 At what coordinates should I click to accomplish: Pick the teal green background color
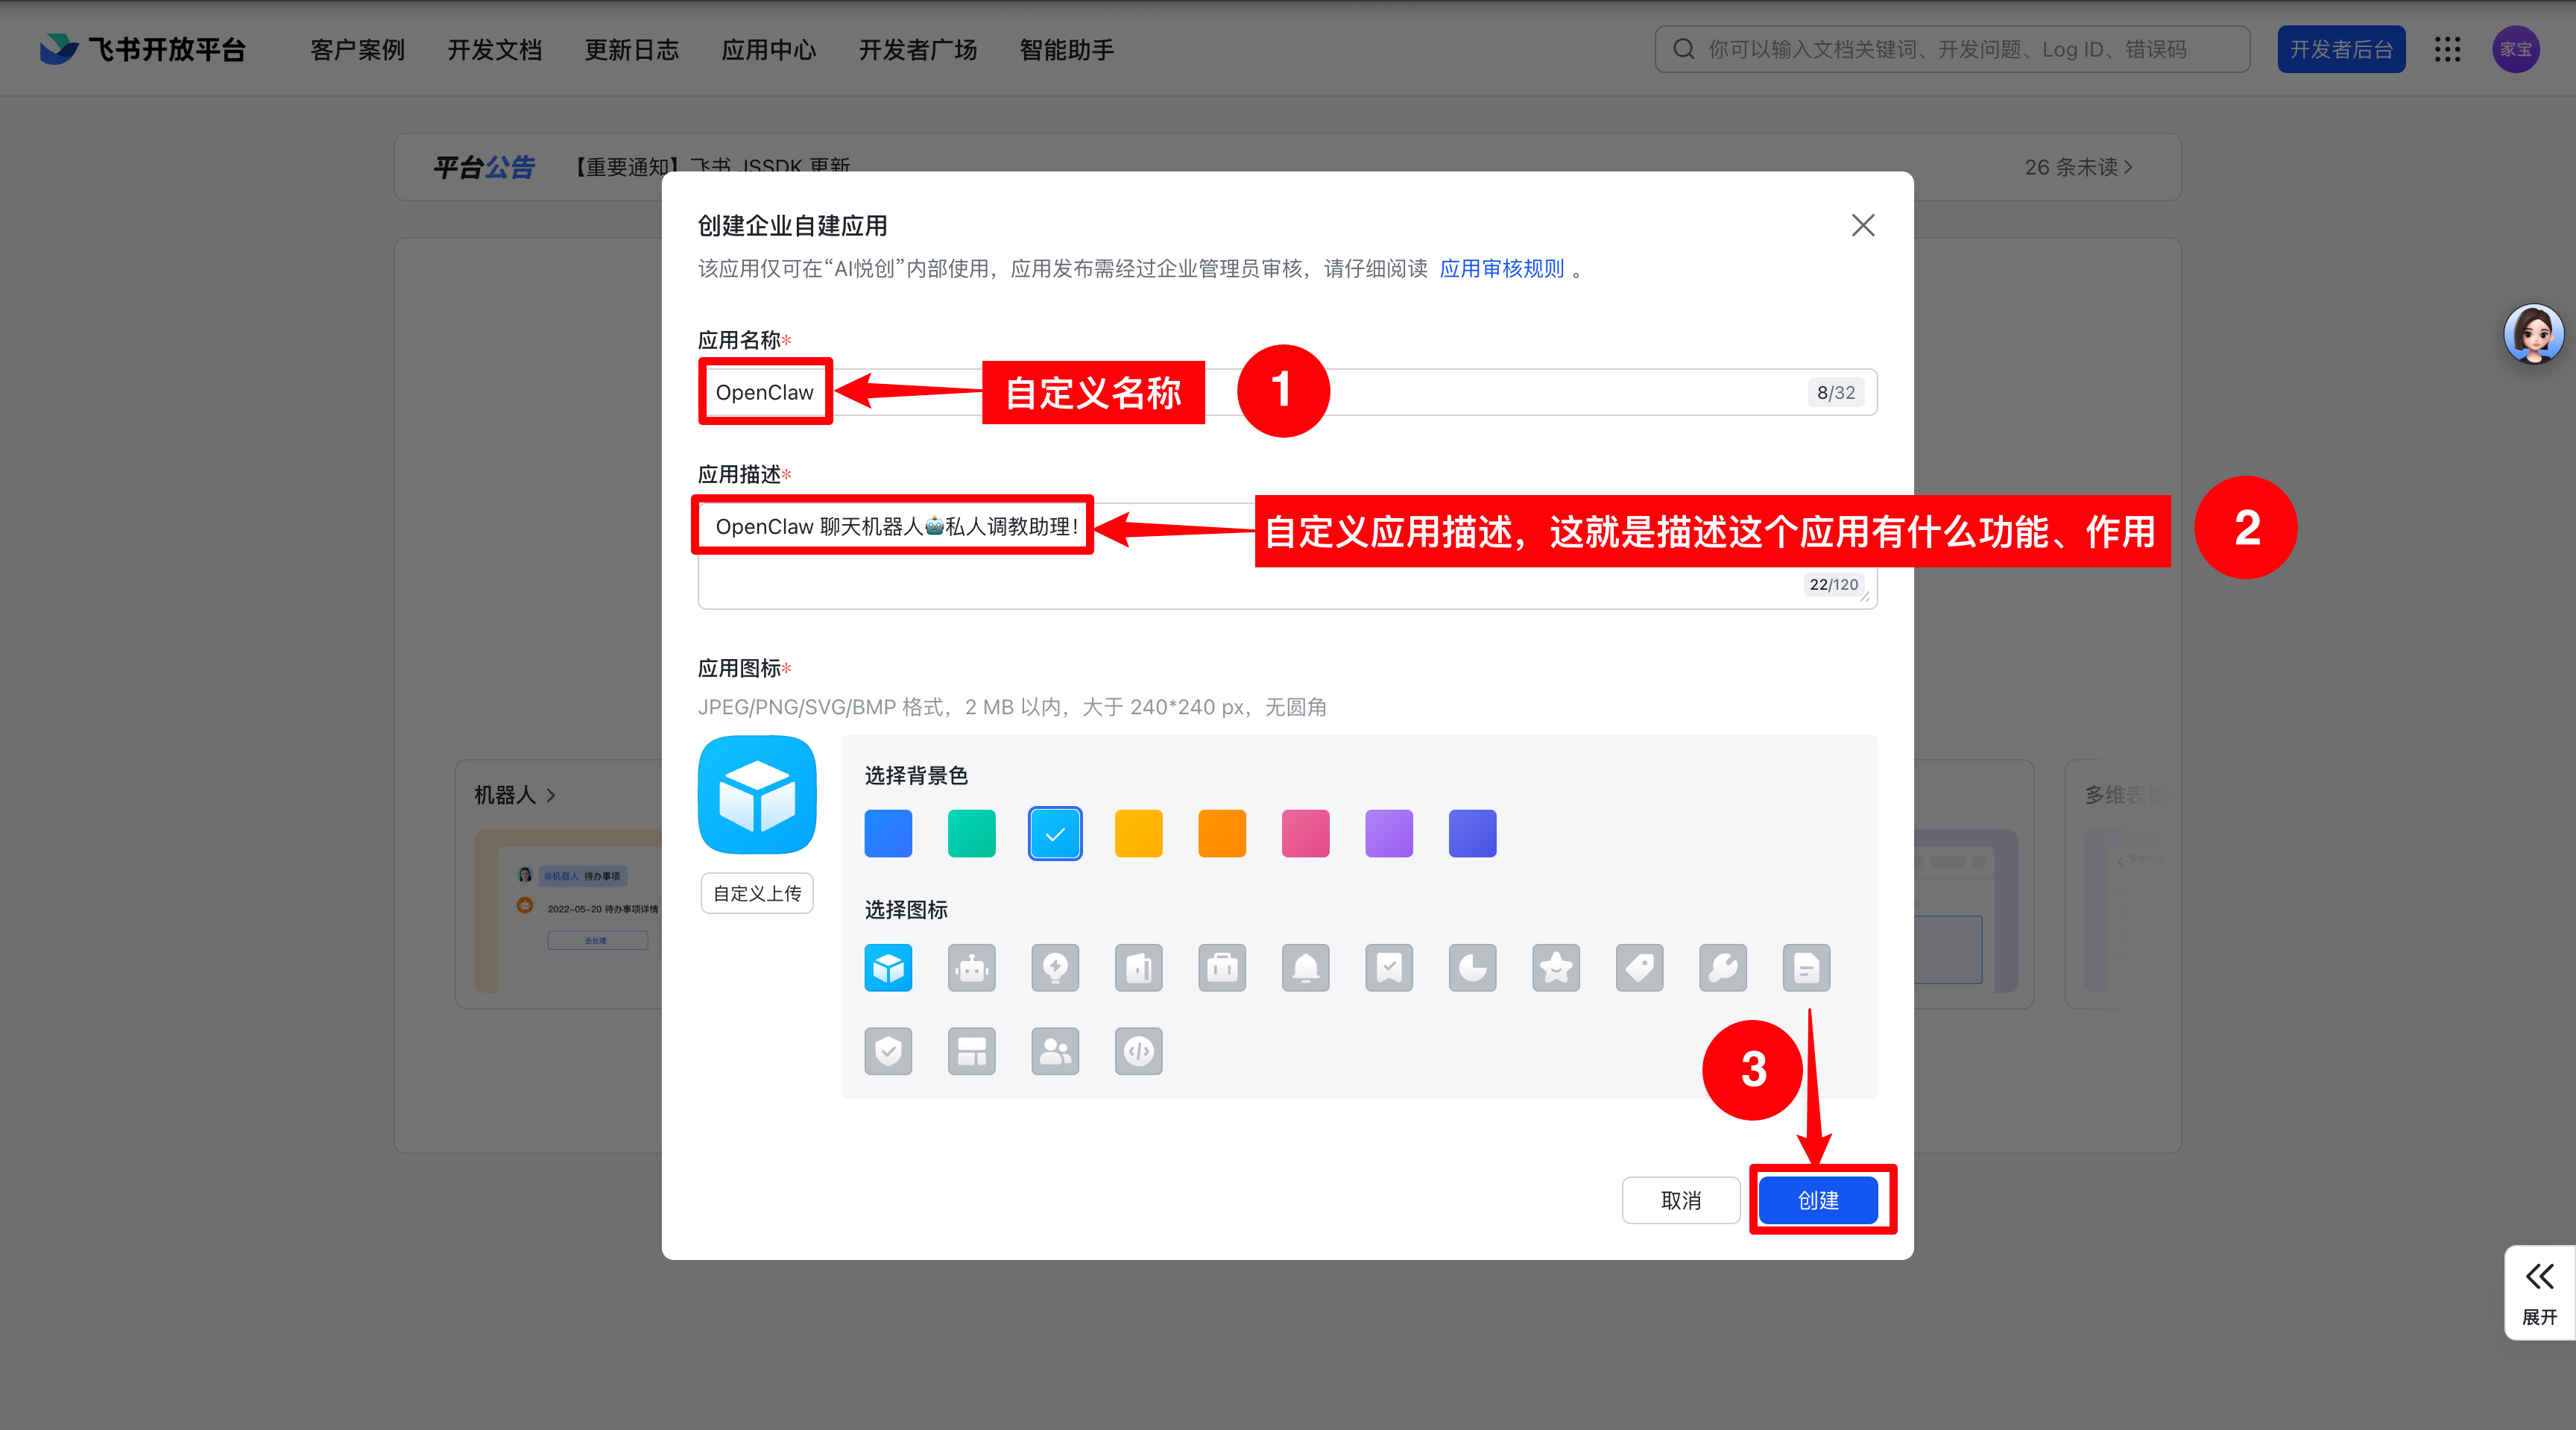(971, 833)
